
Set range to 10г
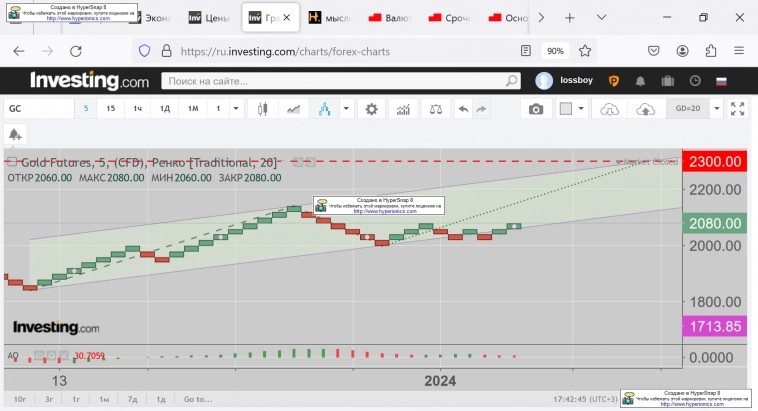[20, 399]
